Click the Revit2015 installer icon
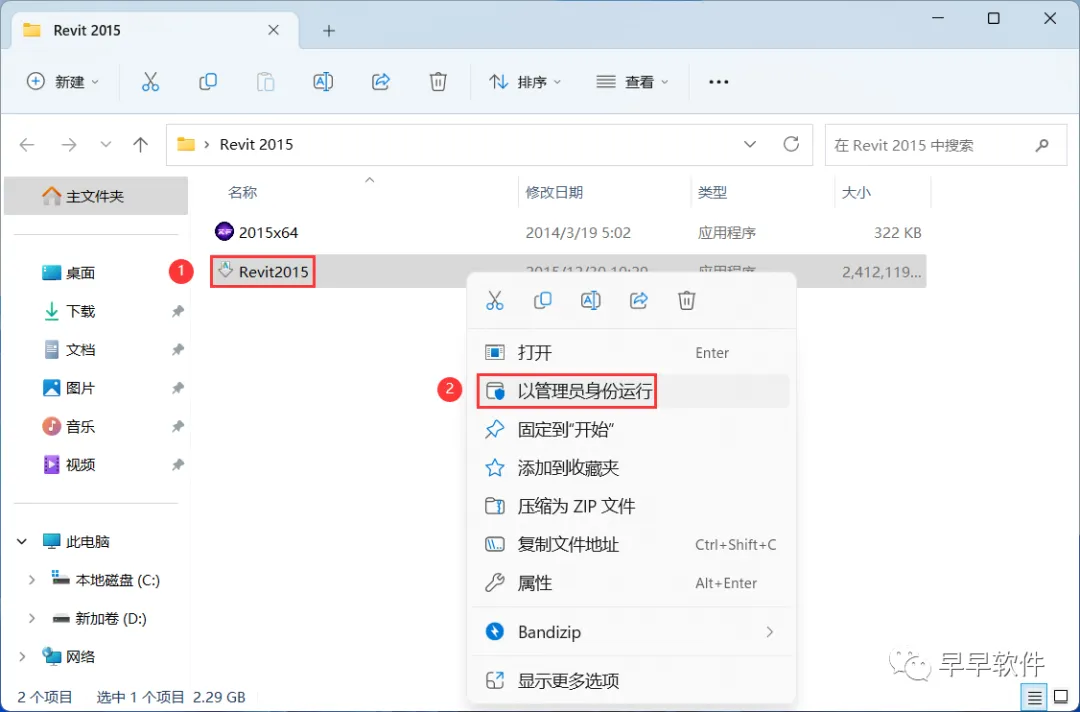The width and height of the screenshot is (1080, 712). tap(225, 270)
